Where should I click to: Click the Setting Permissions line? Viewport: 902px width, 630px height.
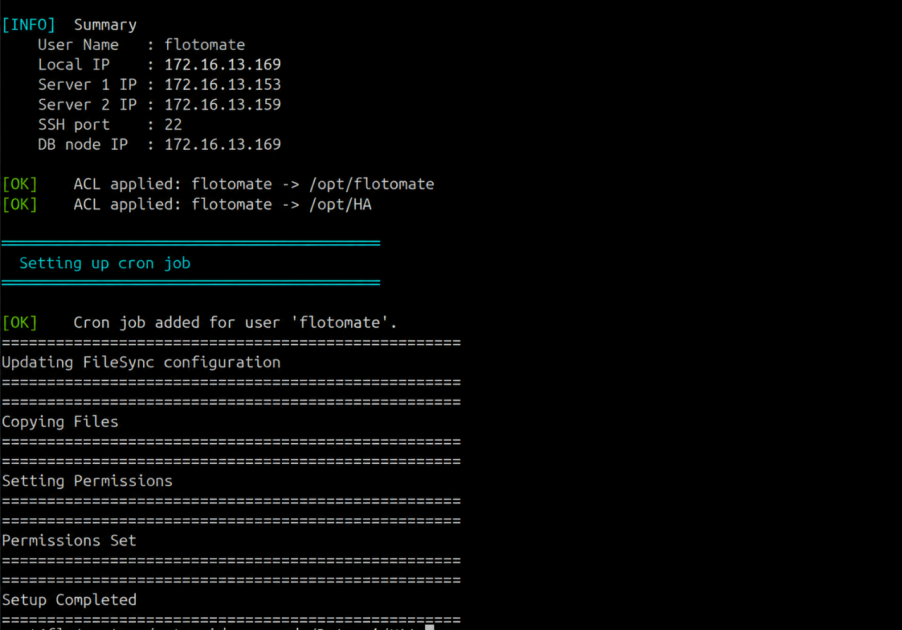[x=87, y=481]
